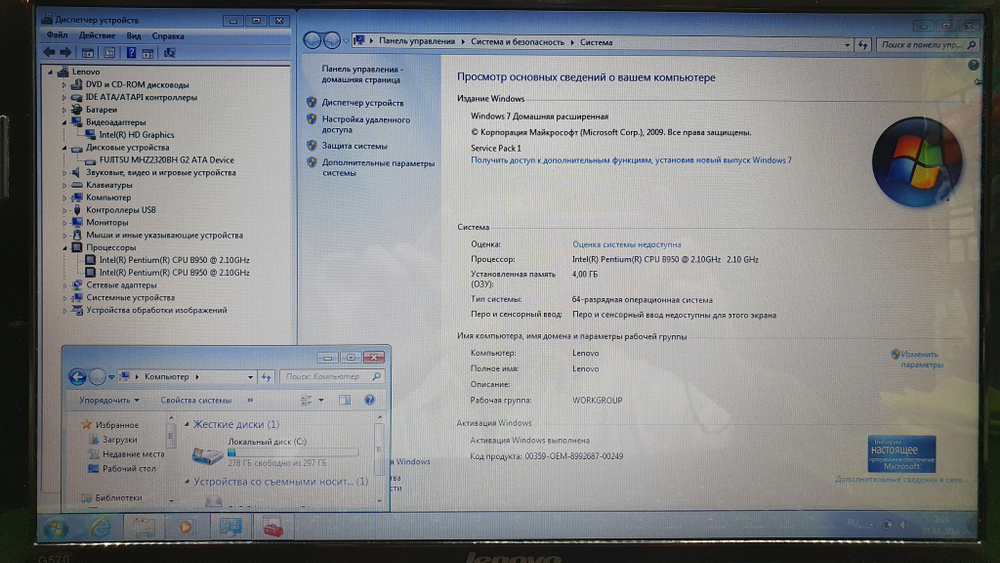Click help icon in System window
1000x563 pixels.
[x=973, y=65]
